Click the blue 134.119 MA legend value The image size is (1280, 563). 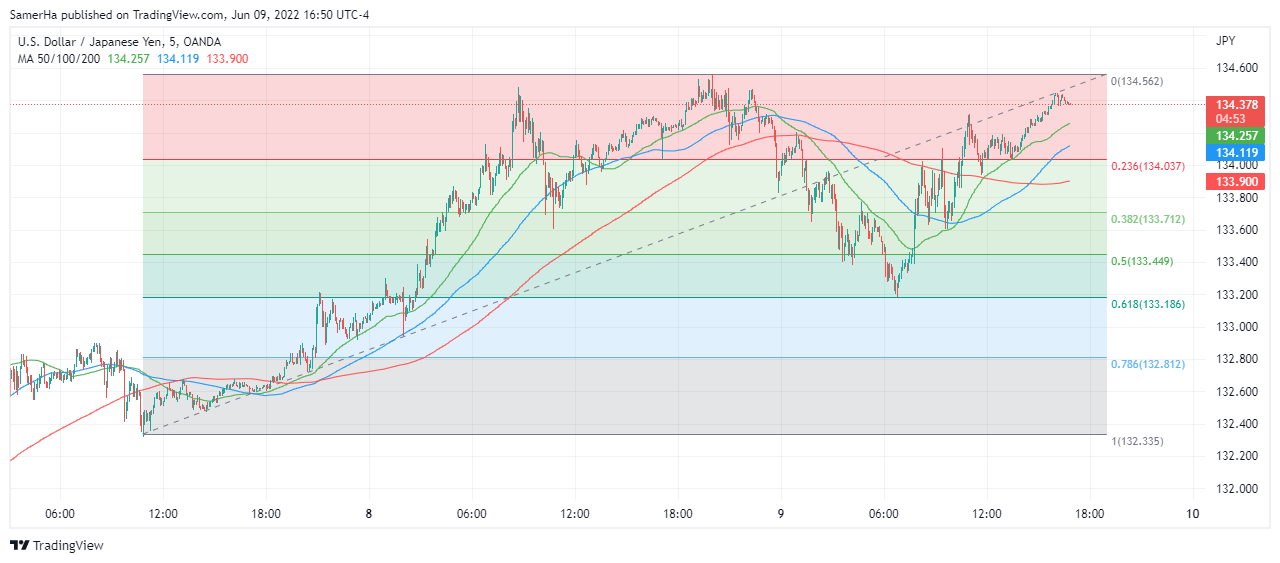tap(177, 59)
